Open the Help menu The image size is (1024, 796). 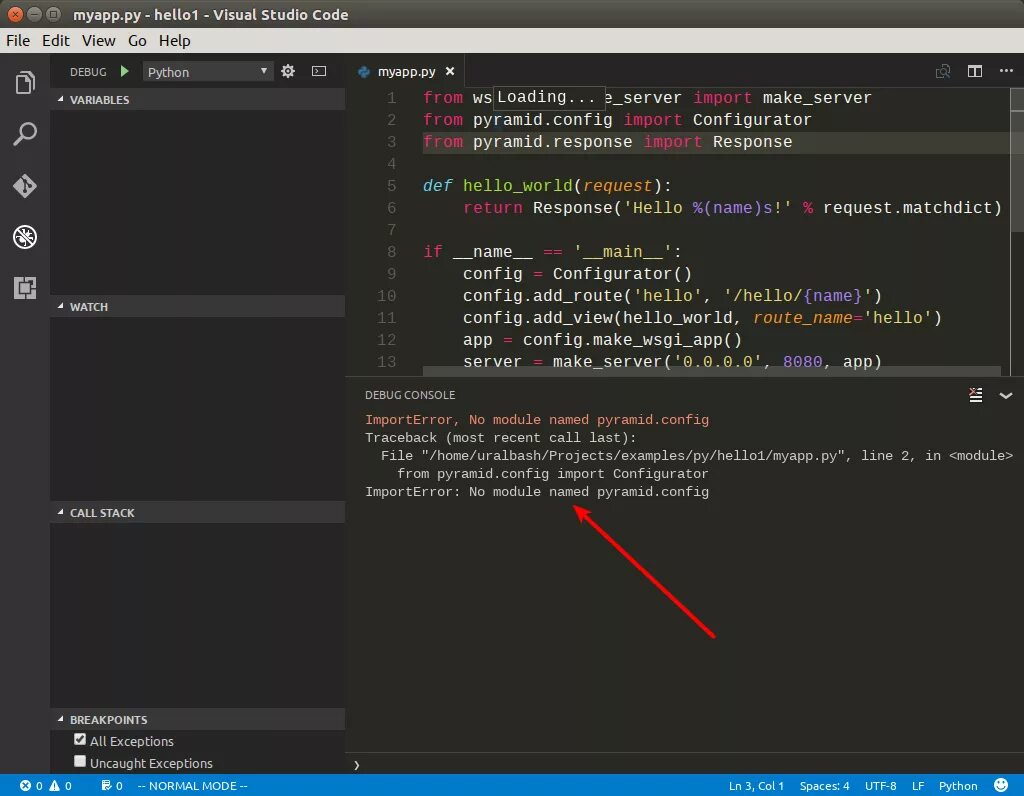coord(174,40)
